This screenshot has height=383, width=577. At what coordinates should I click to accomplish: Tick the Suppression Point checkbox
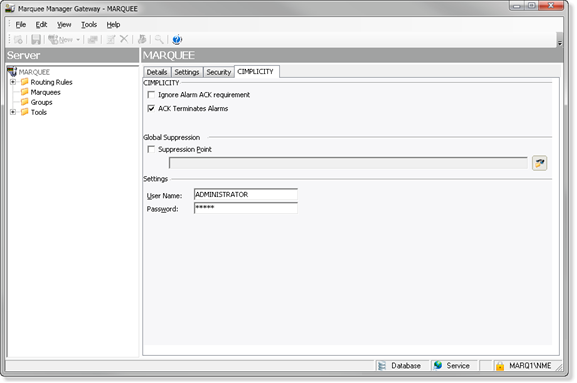pyautogui.click(x=151, y=149)
